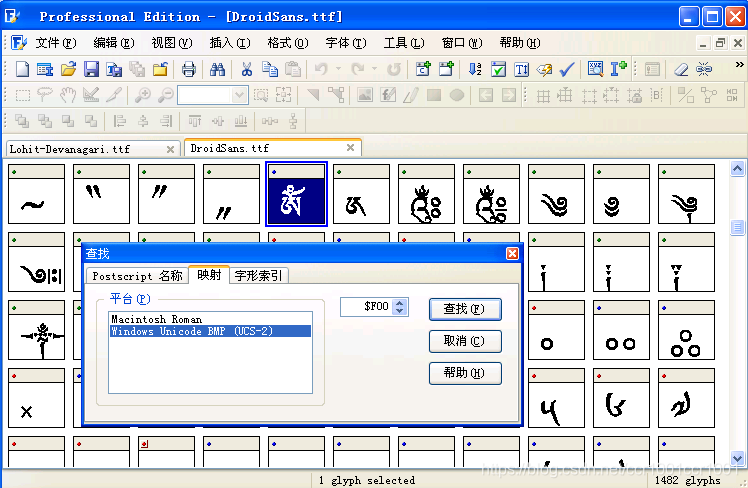Click the vertical scrollbar thumb
748x488 pixels.
(x=738, y=227)
